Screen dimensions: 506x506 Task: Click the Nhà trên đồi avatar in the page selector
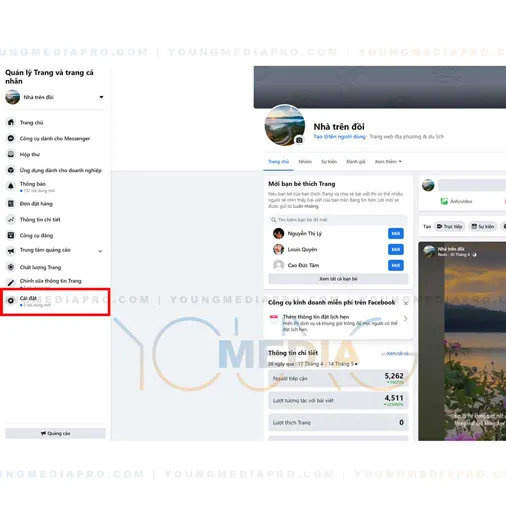[13, 97]
